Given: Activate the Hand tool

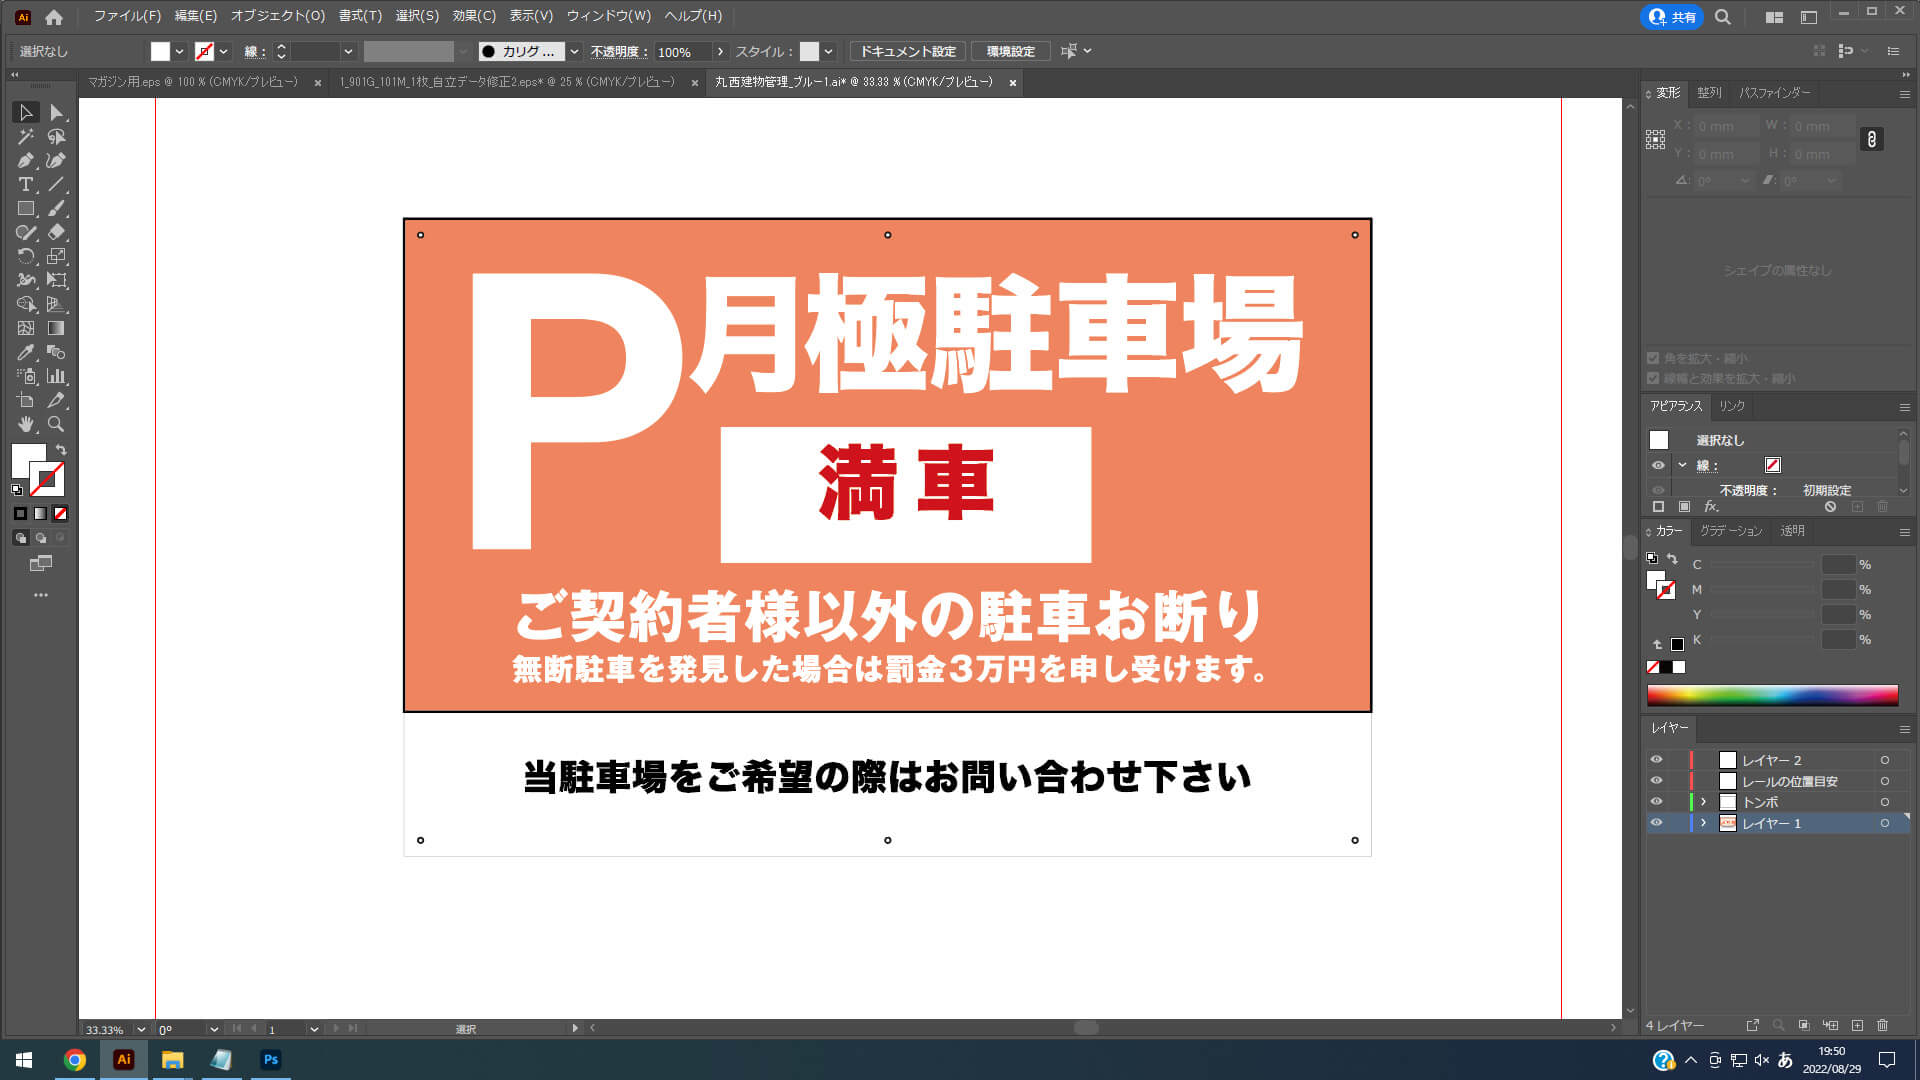Looking at the screenshot, I should [x=26, y=425].
